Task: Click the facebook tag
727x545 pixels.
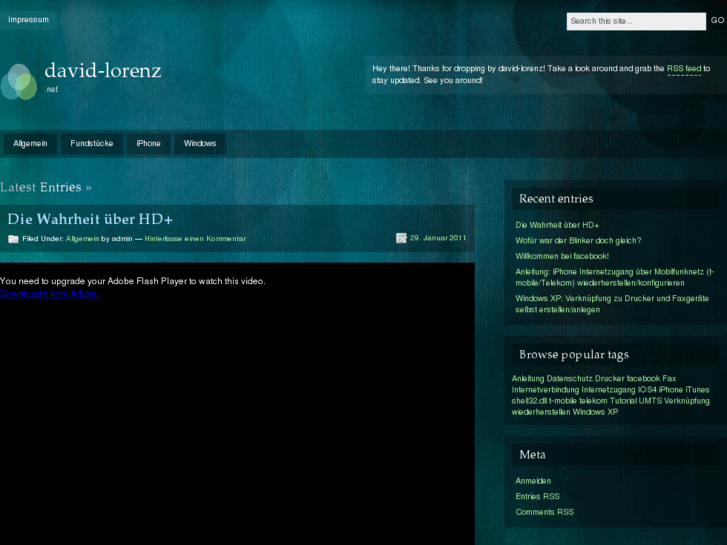Action: (643, 378)
